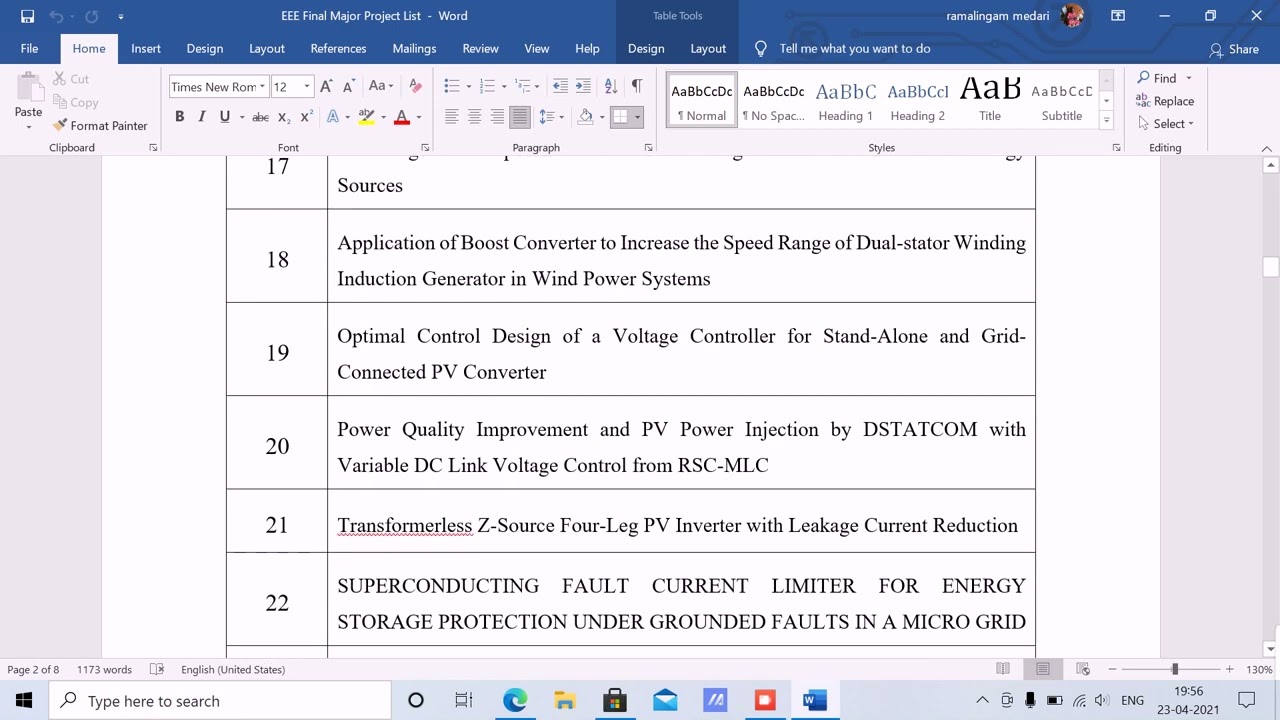The image size is (1280, 720).
Task: Toggle Justify alignment
Action: click(x=520, y=117)
